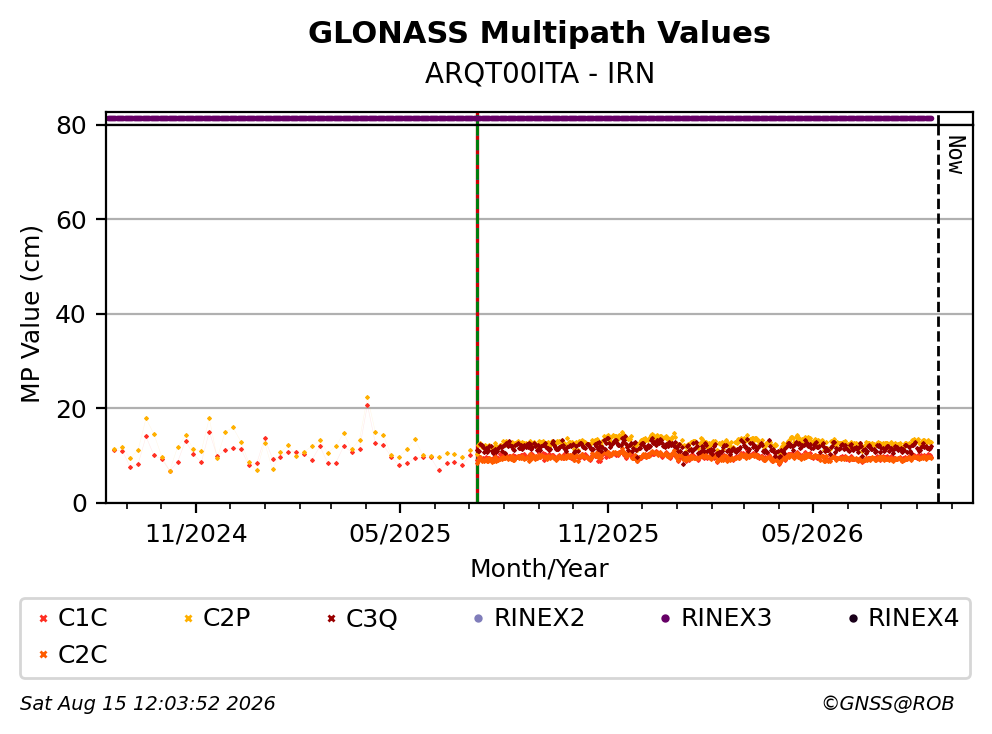Select the 'RINEX3' legend label
992x734 pixels.
[726, 618]
